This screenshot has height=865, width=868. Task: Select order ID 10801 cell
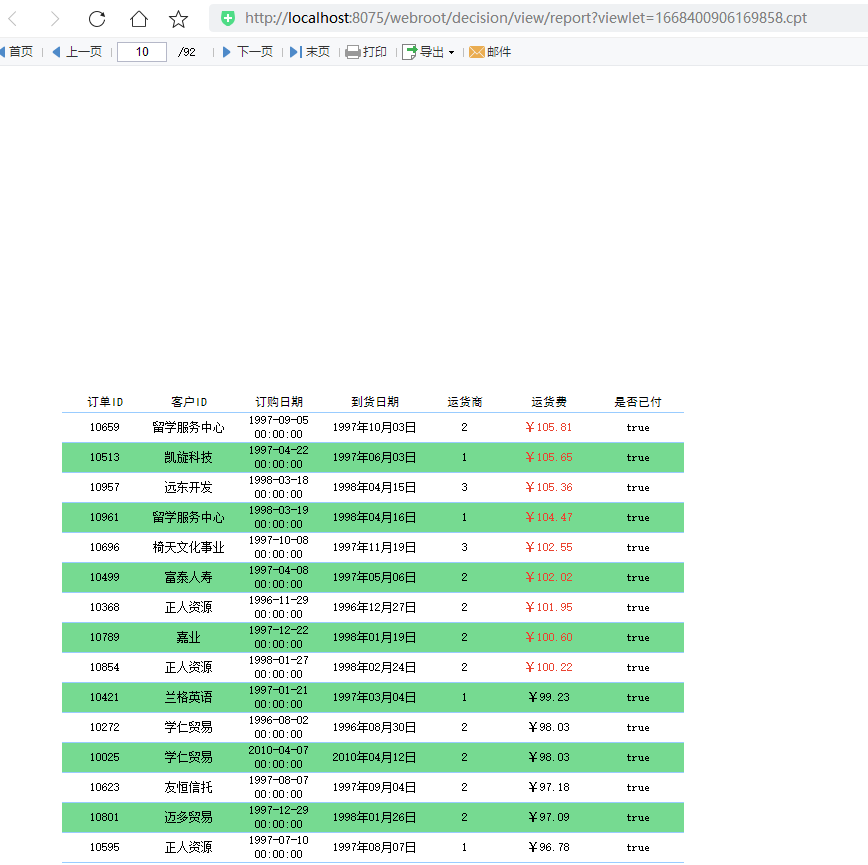pos(105,817)
